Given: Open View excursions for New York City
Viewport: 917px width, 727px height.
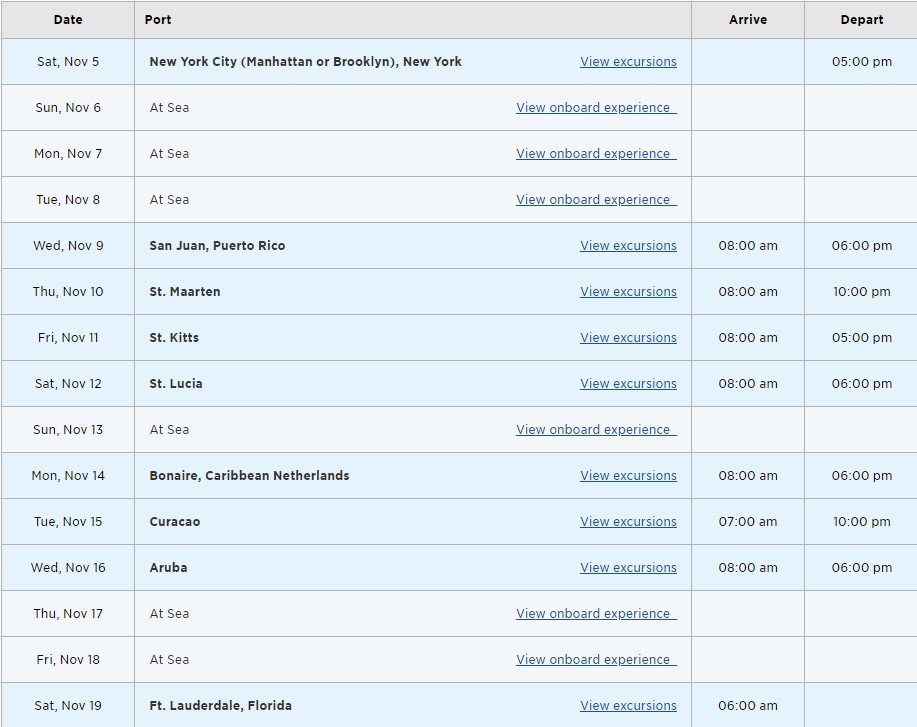Looking at the screenshot, I should [628, 61].
